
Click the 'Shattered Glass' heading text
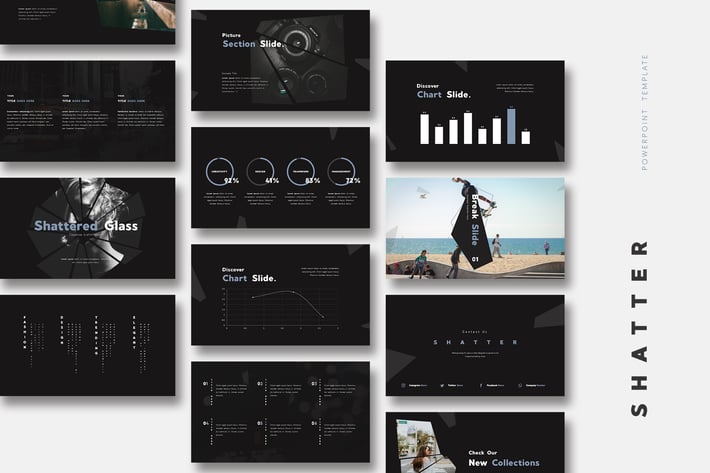[86, 226]
